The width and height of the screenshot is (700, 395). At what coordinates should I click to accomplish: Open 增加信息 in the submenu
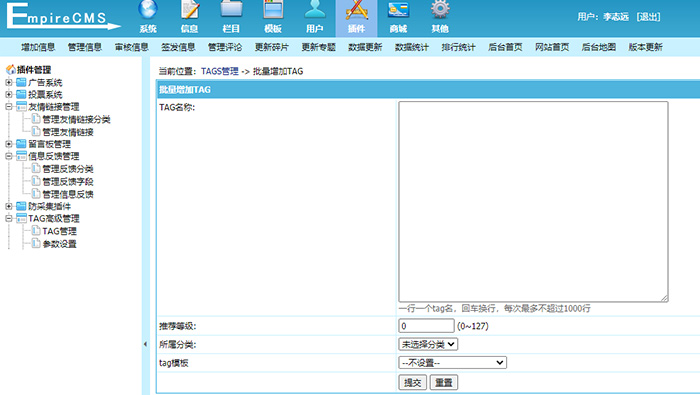(38, 47)
